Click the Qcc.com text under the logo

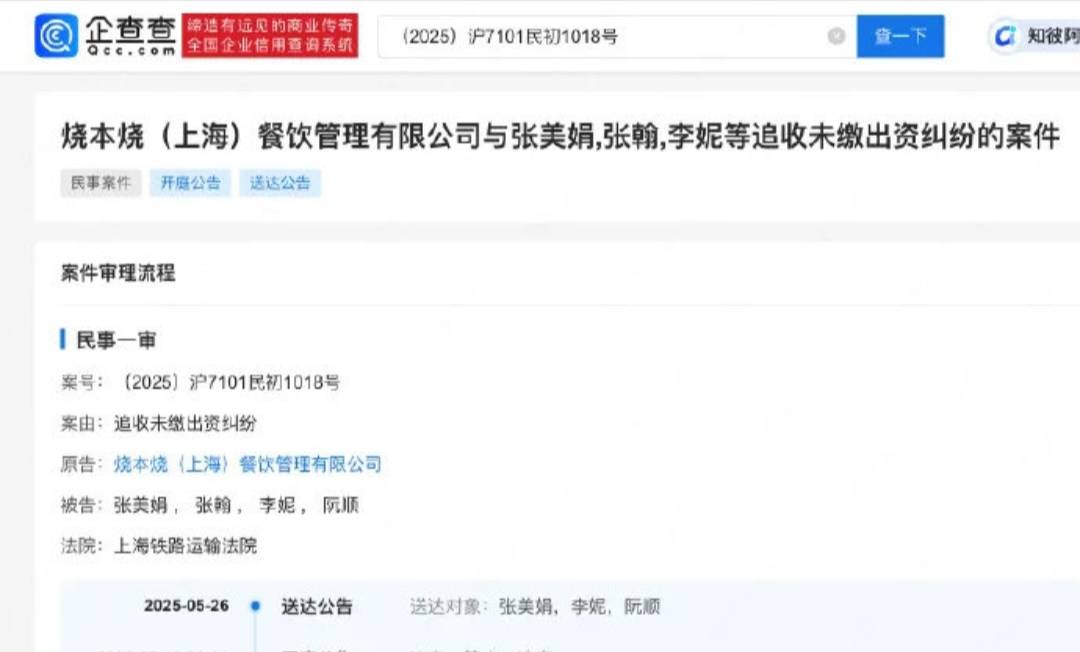[x=131, y=50]
